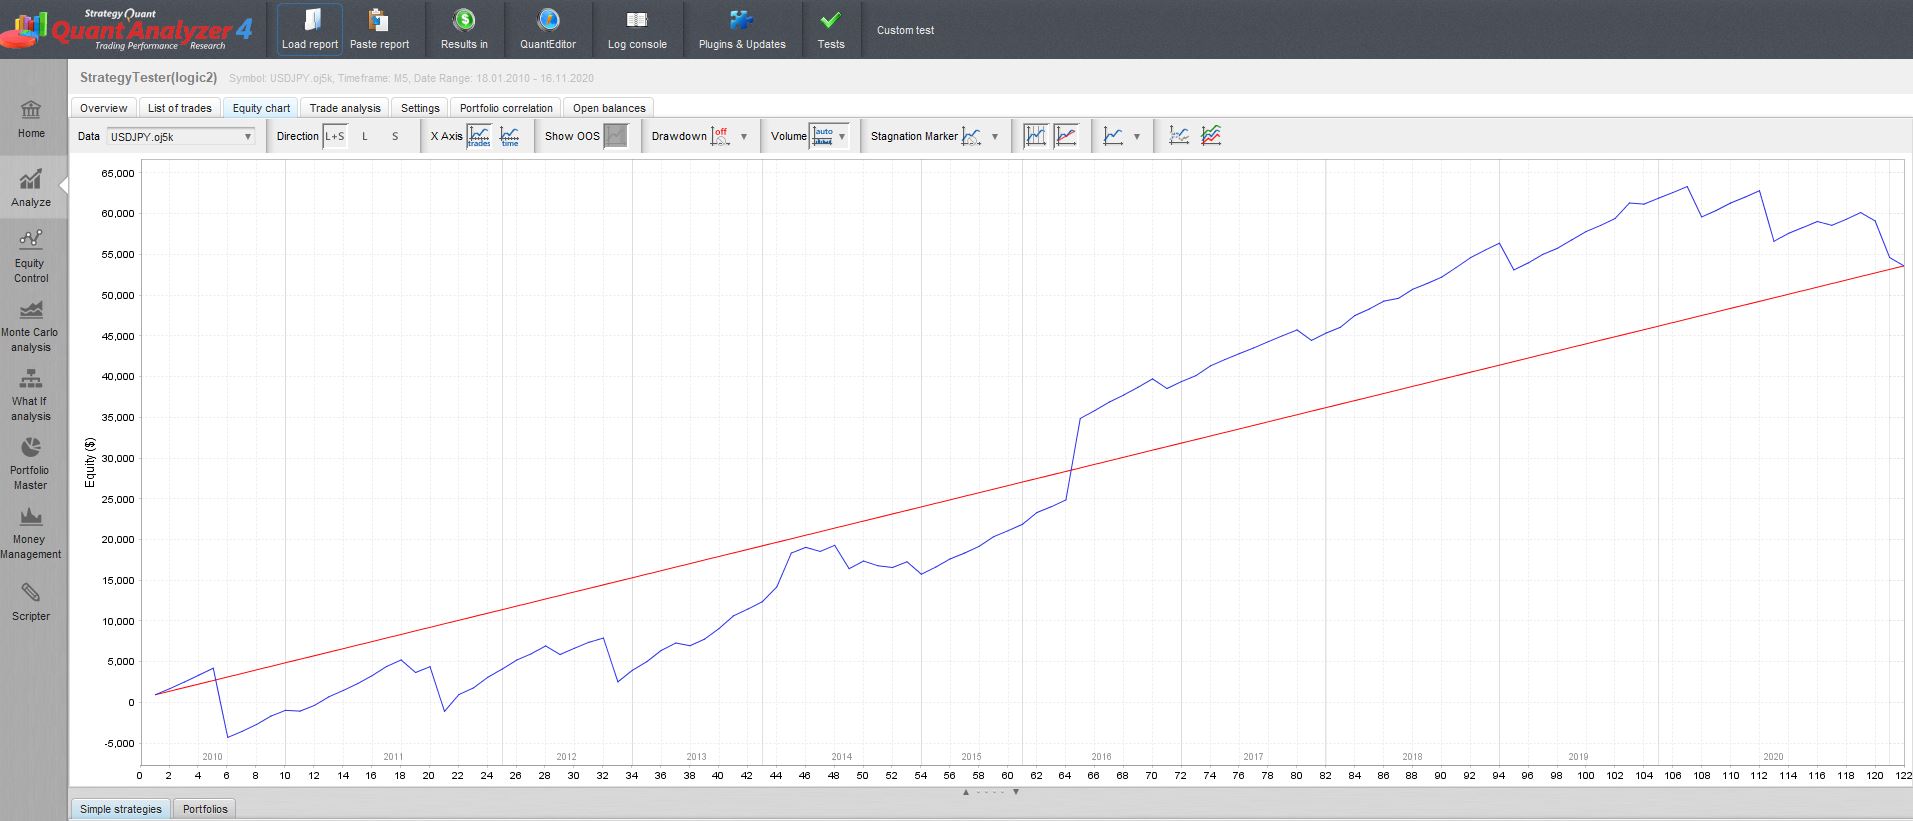Select L+S direction
The width and height of the screenshot is (1913, 821).
pyautogui.click(x=335, y=136)
